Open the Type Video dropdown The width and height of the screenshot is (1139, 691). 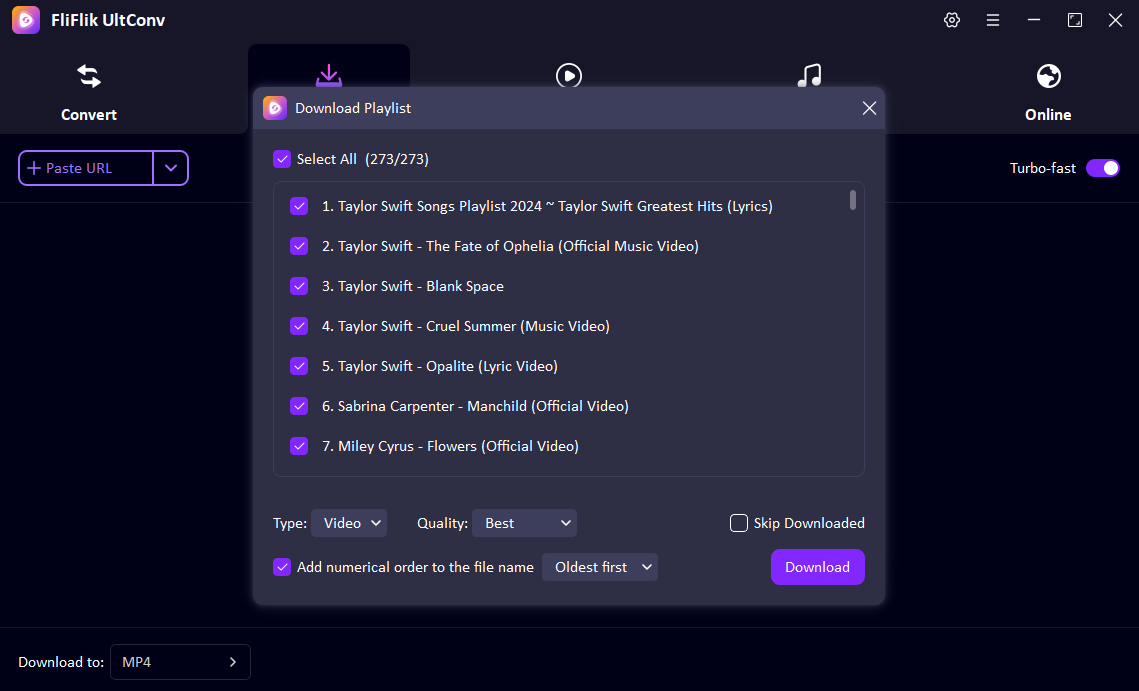point(349,523)
